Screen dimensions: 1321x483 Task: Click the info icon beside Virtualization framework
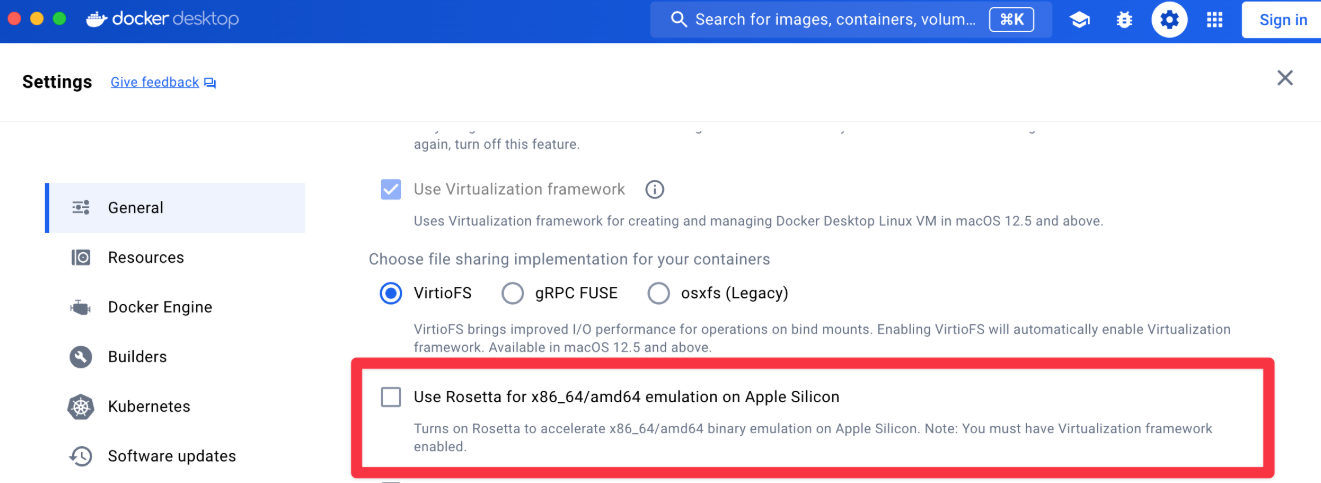(655, 189)
